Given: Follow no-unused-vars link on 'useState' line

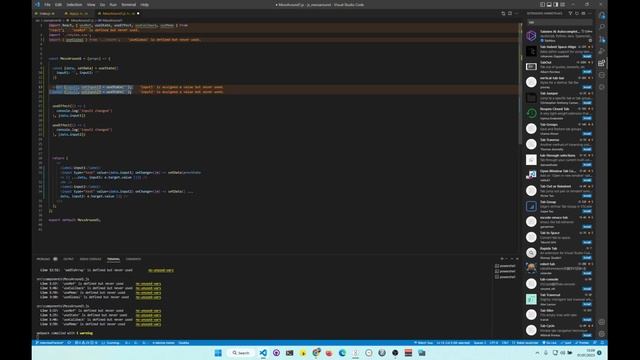Looking at the screenshot, I should tap(148, 315).
